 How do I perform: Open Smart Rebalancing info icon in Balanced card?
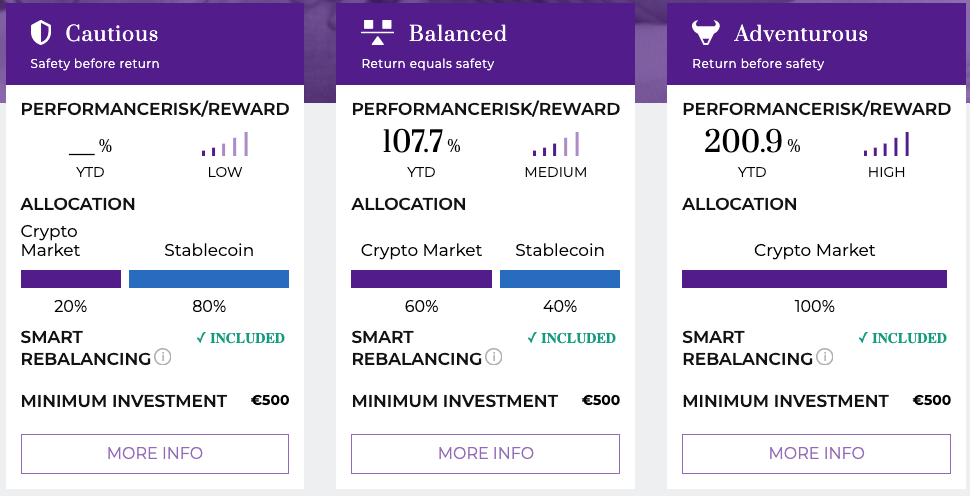494,357
